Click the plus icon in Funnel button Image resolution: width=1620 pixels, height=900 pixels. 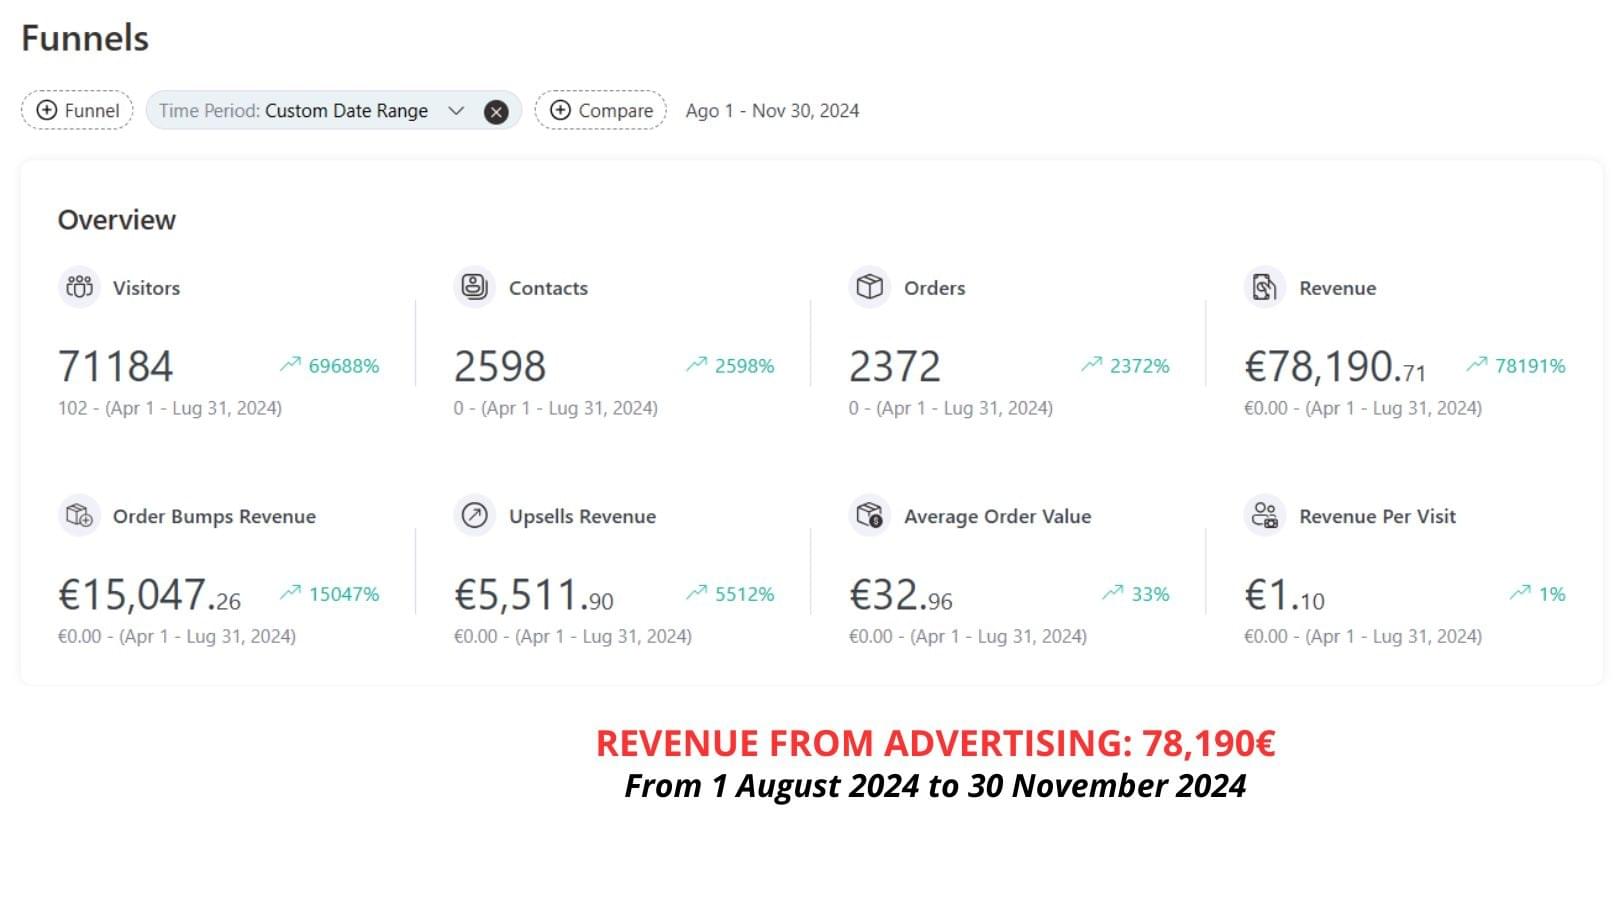tap(47, 110)
